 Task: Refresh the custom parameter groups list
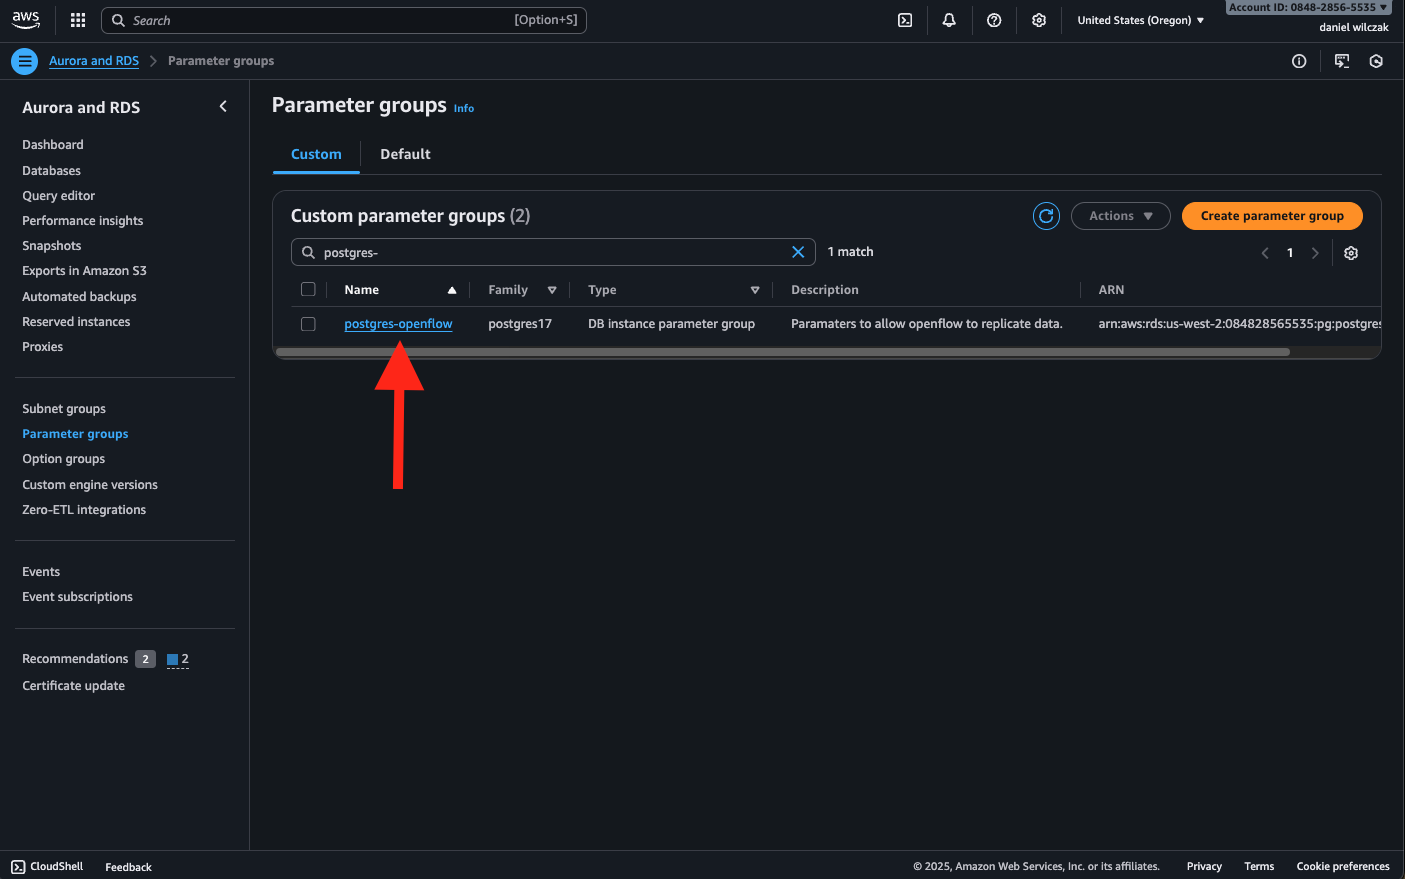[1046, 216]
